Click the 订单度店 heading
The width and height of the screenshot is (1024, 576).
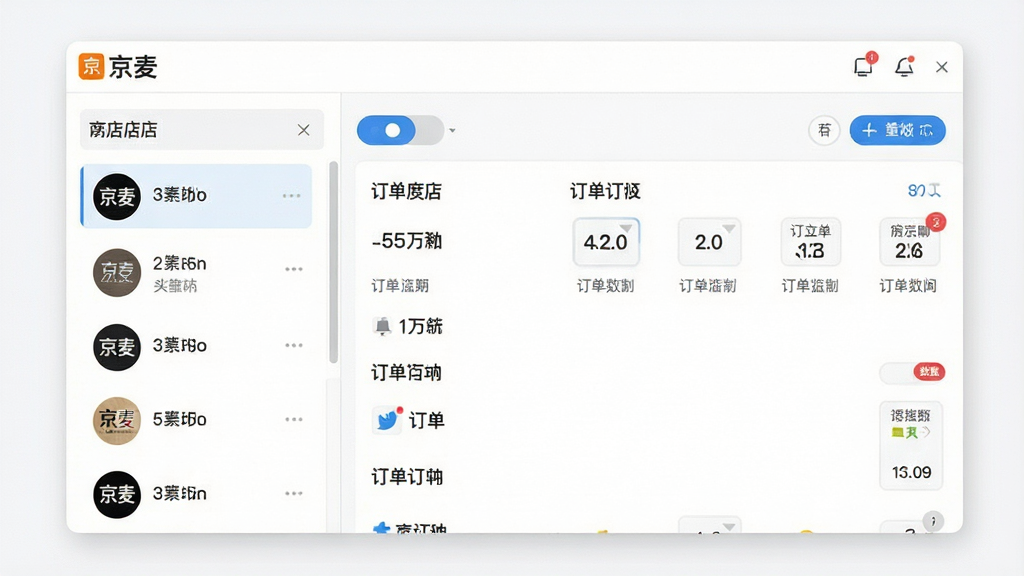click(406, 191)
